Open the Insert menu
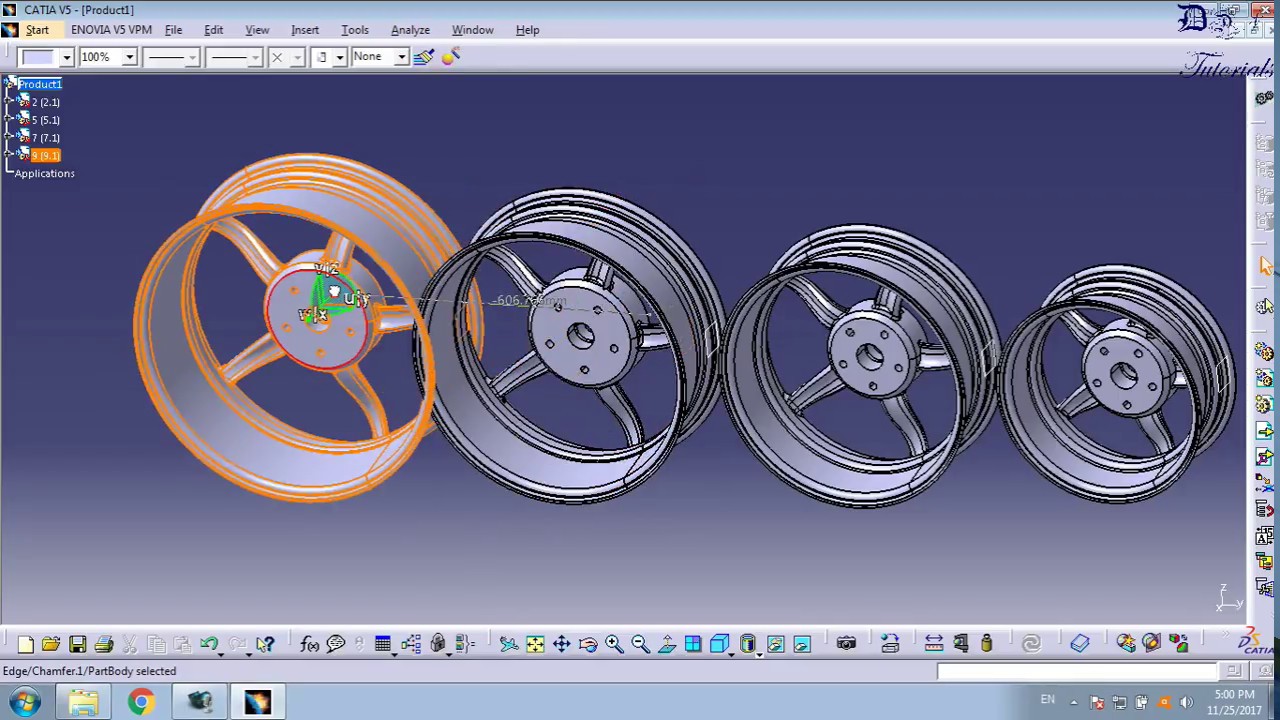Viewport: 1280px width, 720px height. pos(305,30)
